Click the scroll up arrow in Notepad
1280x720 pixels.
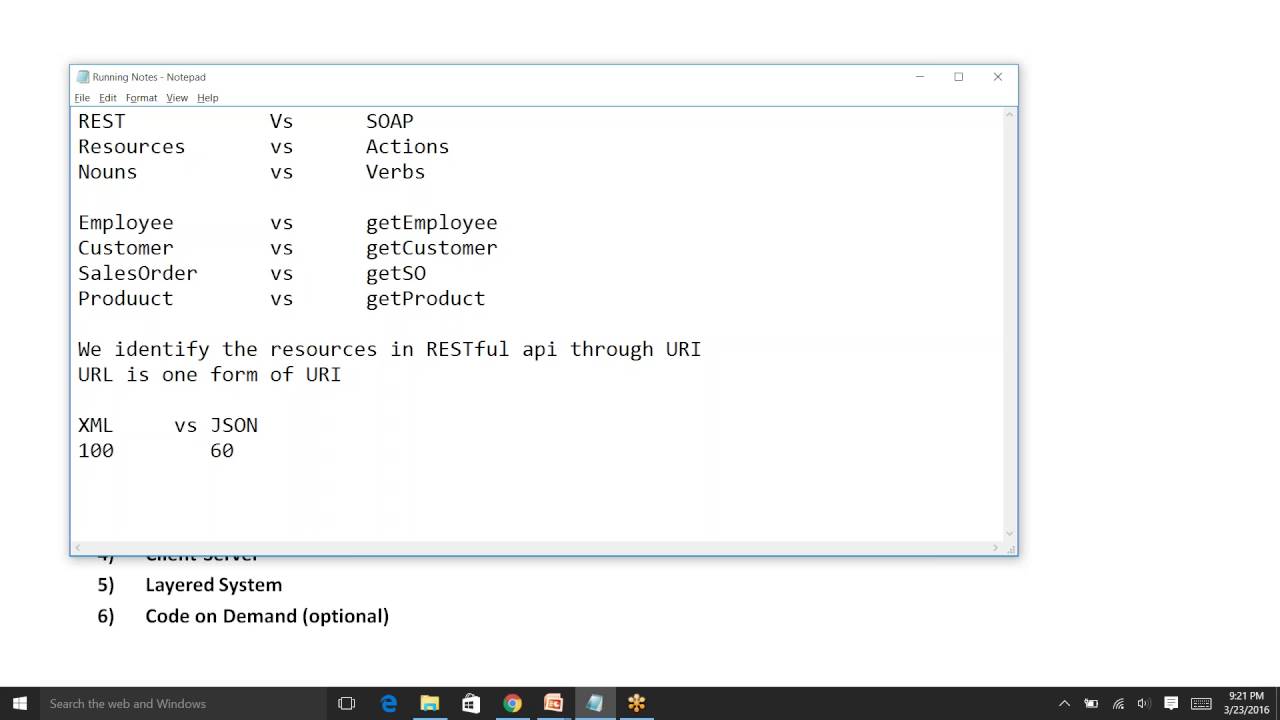[x=1009, y=116]
